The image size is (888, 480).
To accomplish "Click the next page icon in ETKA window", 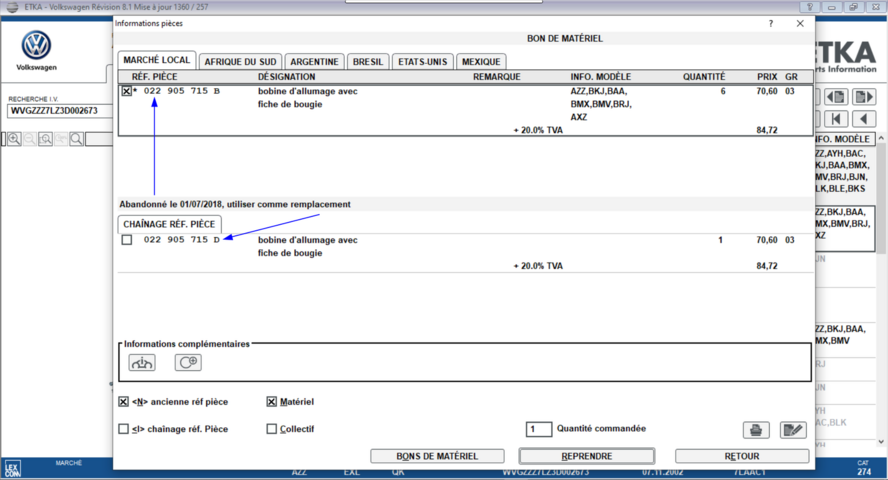I will (864, 97).
